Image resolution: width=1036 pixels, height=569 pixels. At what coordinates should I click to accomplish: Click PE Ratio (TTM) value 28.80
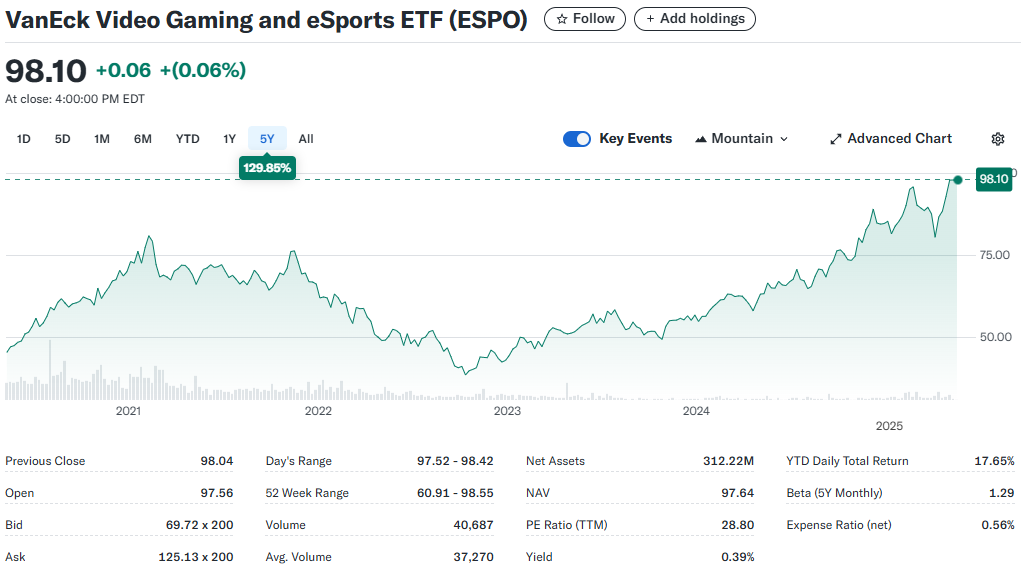tap(737, 525)
